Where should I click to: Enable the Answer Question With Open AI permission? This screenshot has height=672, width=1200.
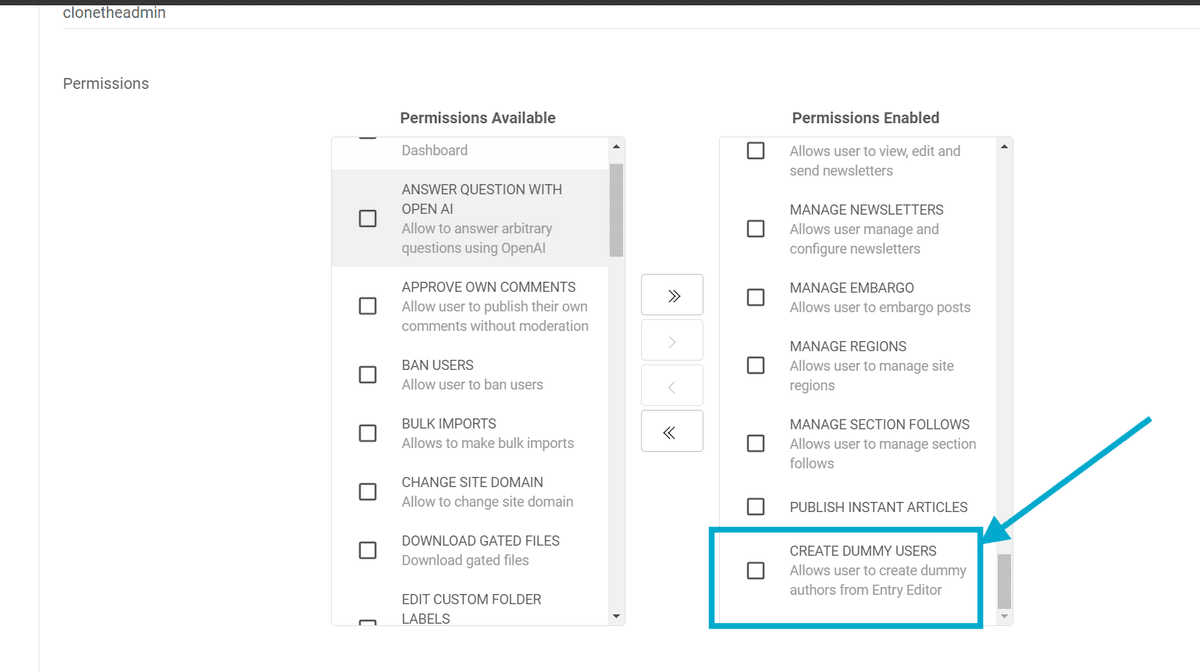point(368,218)
